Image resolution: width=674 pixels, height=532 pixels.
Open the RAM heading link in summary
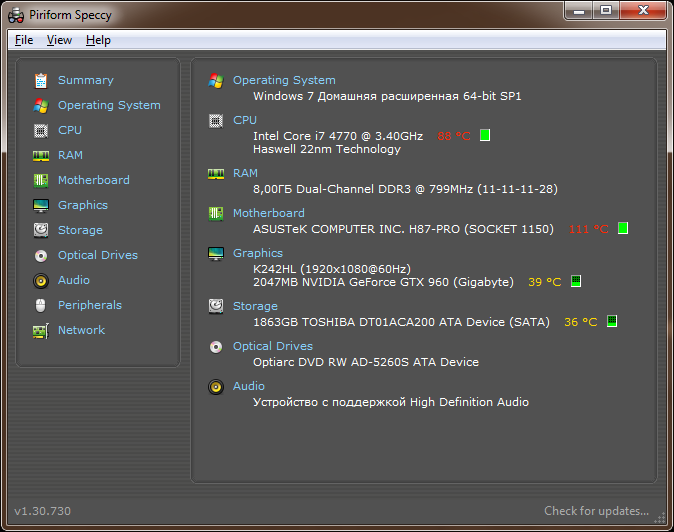coord(245,173)
